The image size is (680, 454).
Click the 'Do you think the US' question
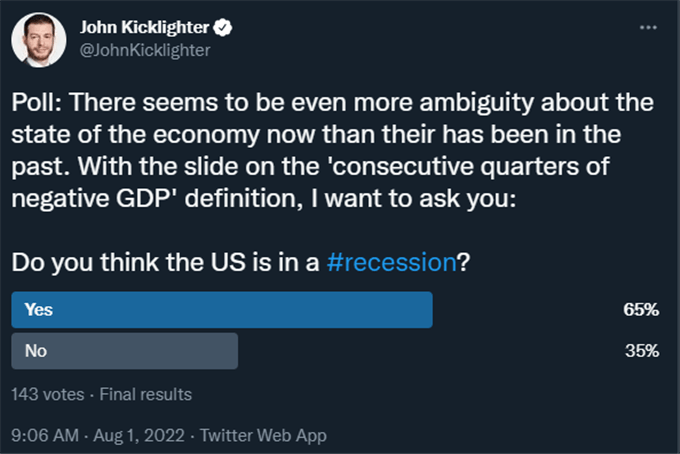(x=128, y=262)
